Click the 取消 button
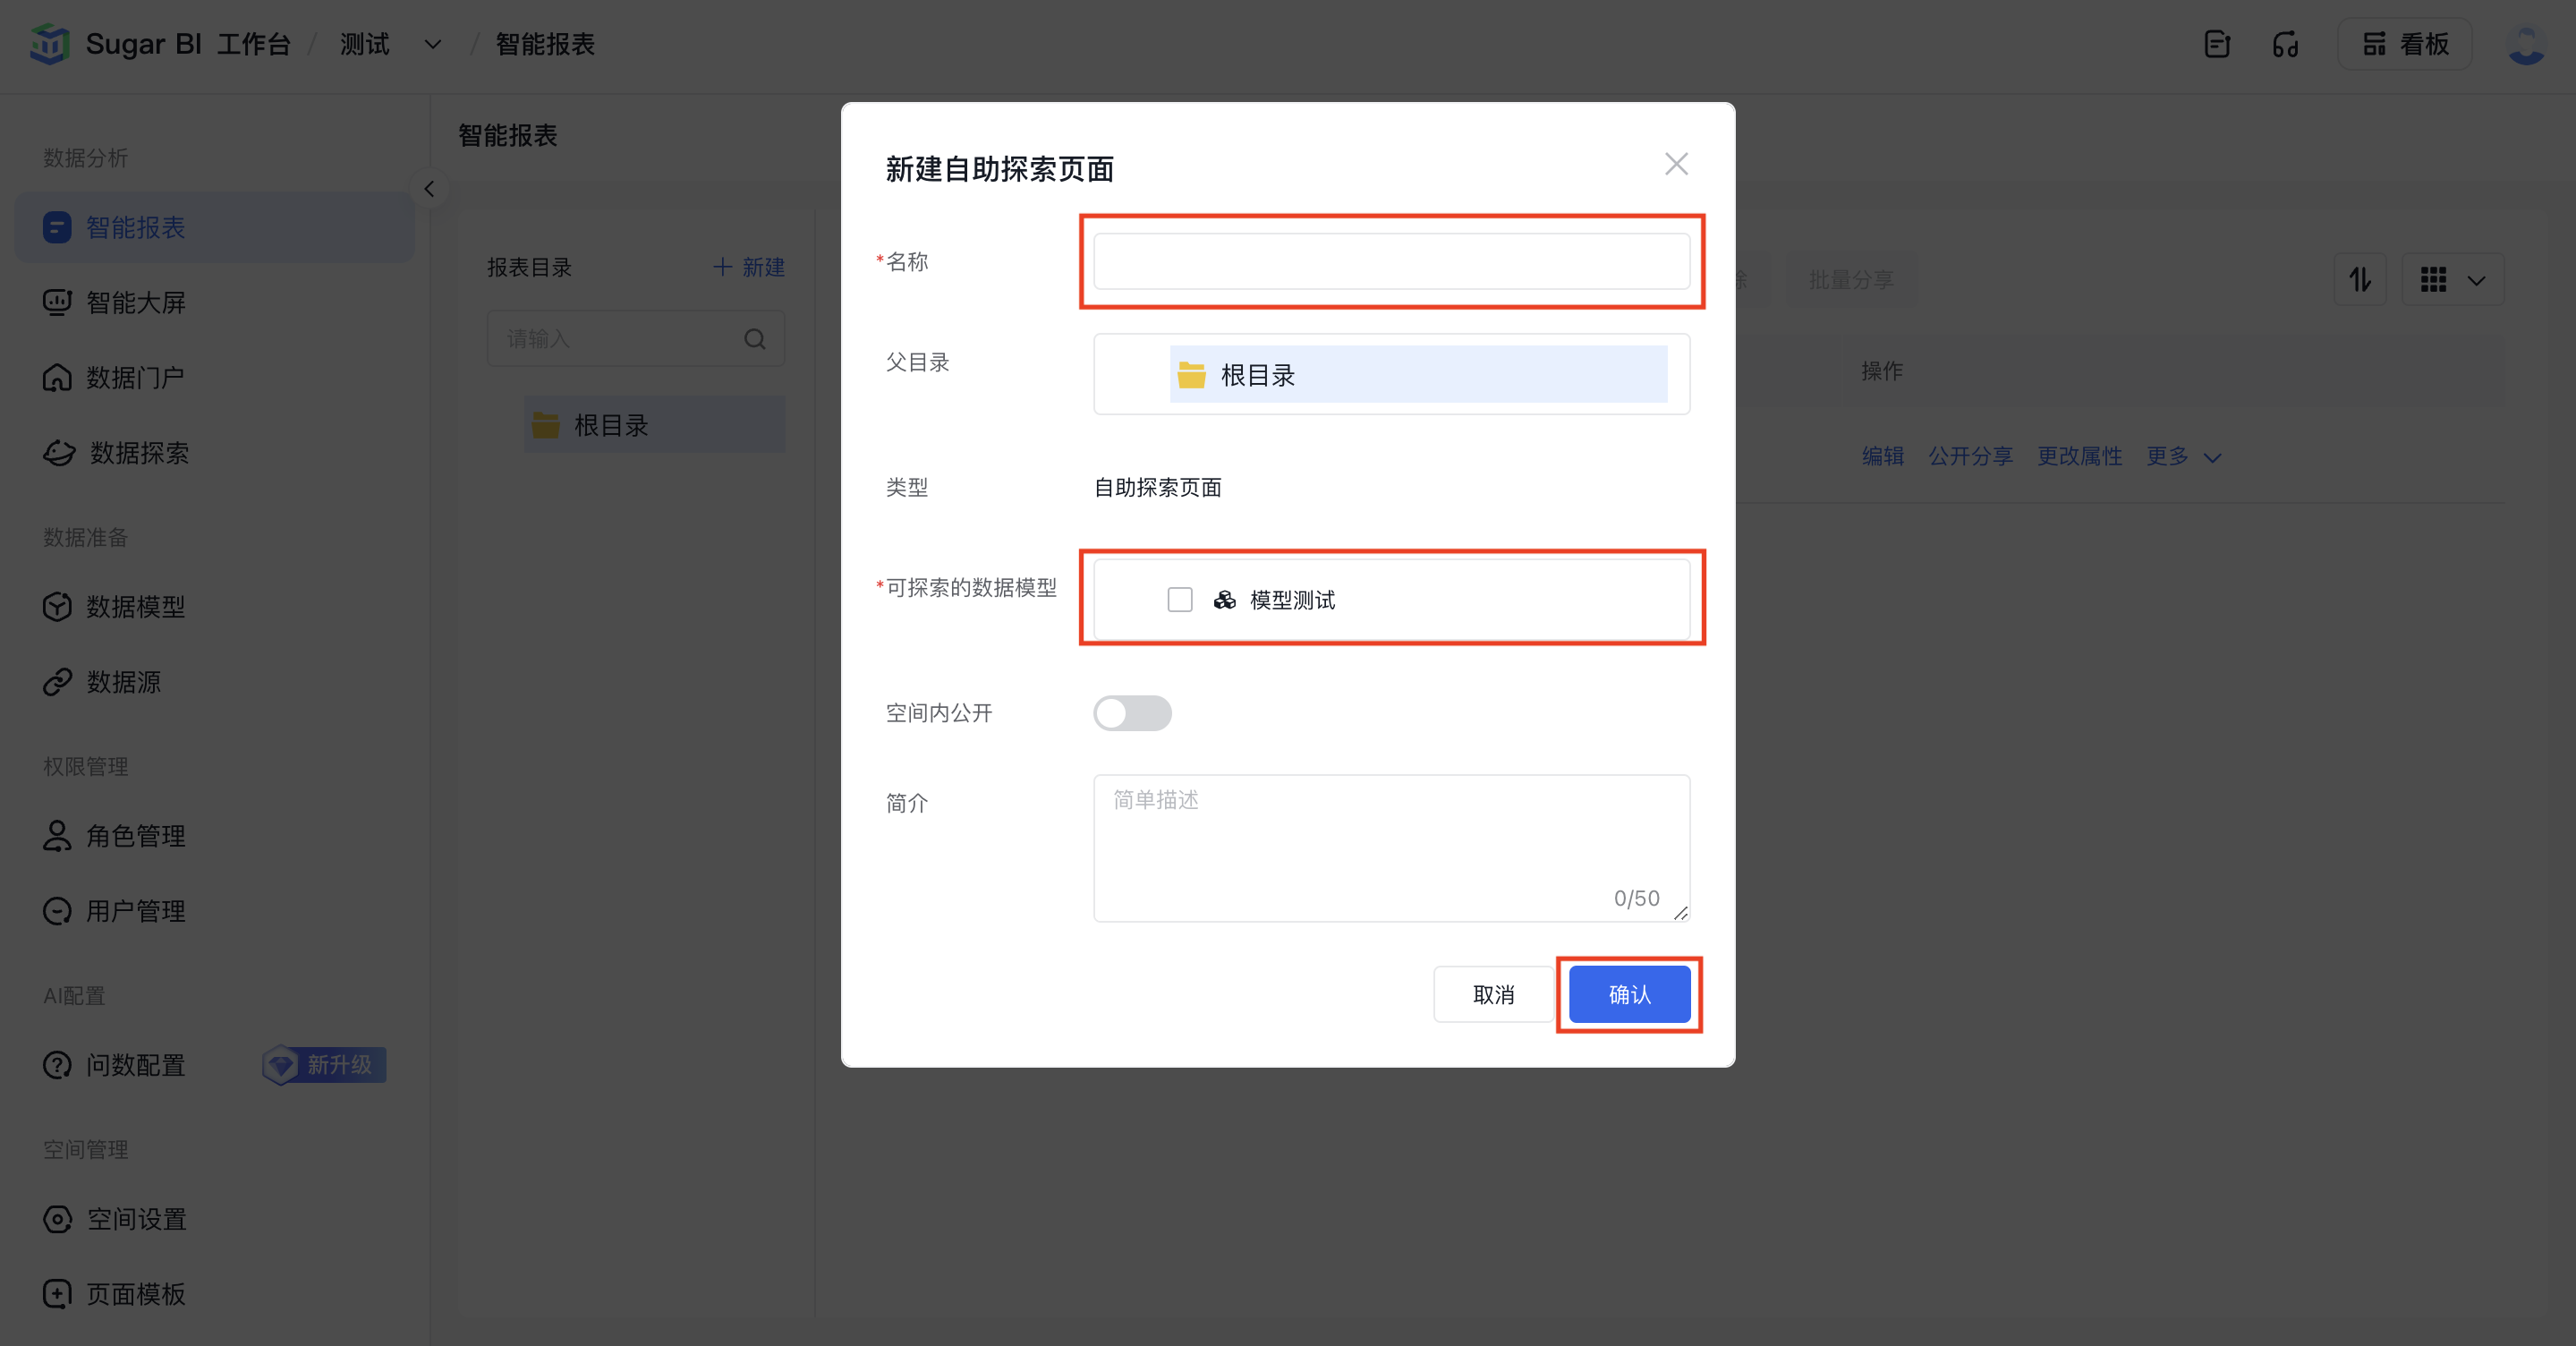The width and height of the screenshot is (2576, 1346). (x=1493, y=994)
